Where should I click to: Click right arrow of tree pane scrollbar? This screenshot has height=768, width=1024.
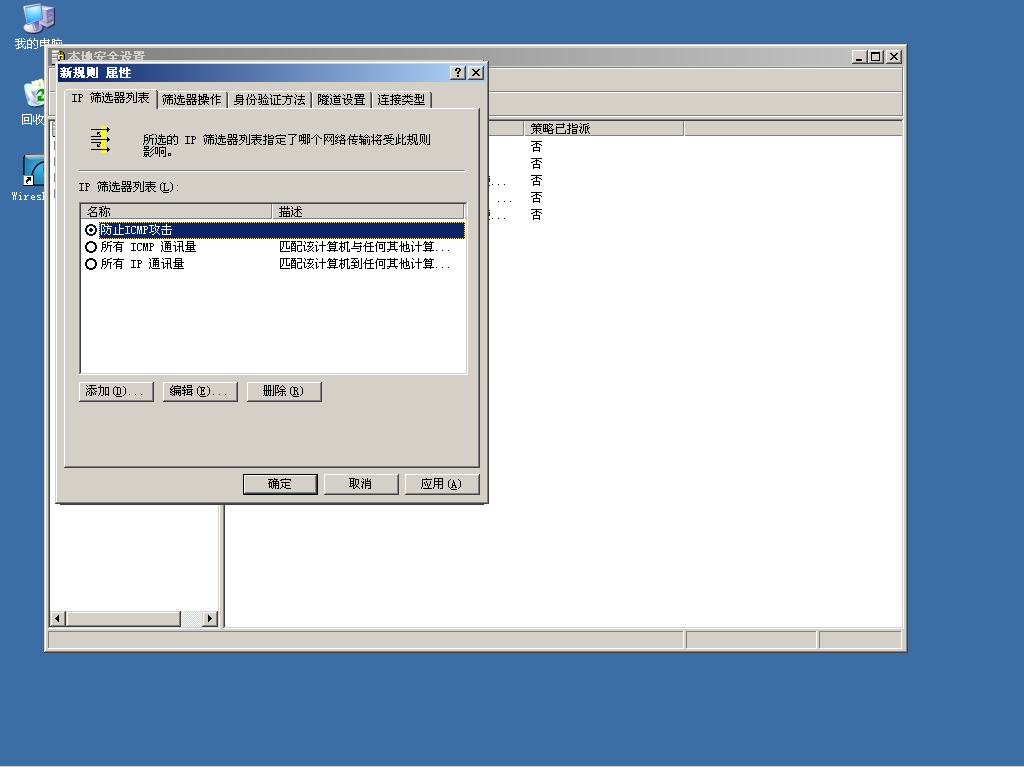(210, 618)
